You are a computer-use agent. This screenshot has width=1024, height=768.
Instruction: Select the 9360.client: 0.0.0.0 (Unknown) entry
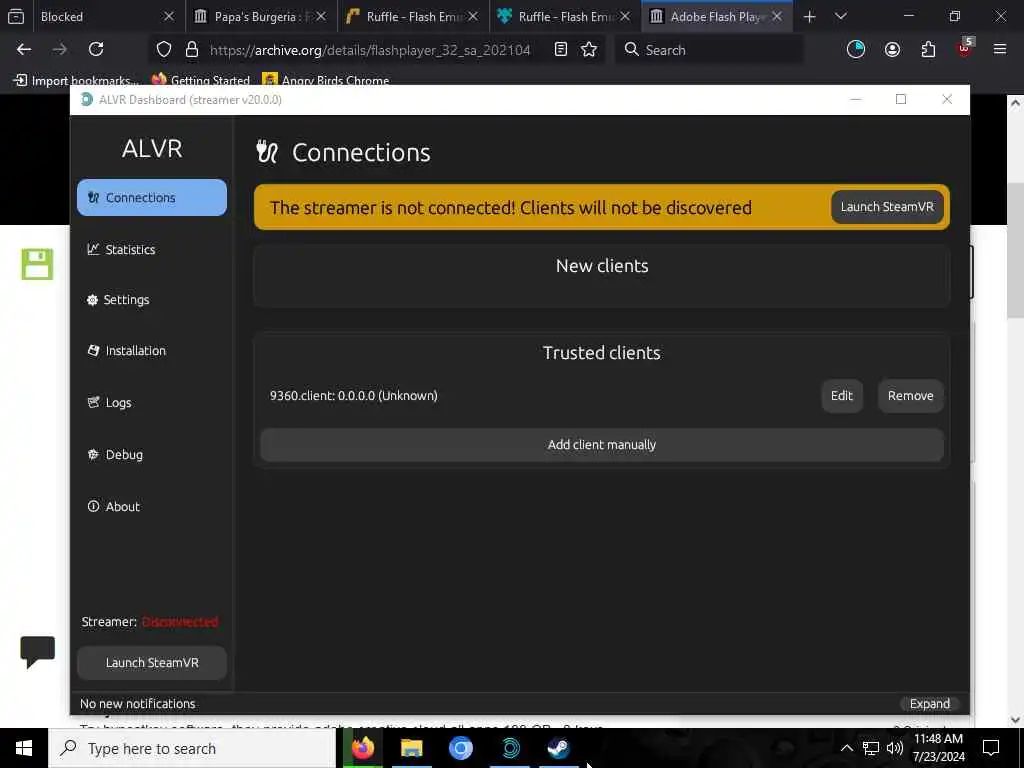point(353,396)
